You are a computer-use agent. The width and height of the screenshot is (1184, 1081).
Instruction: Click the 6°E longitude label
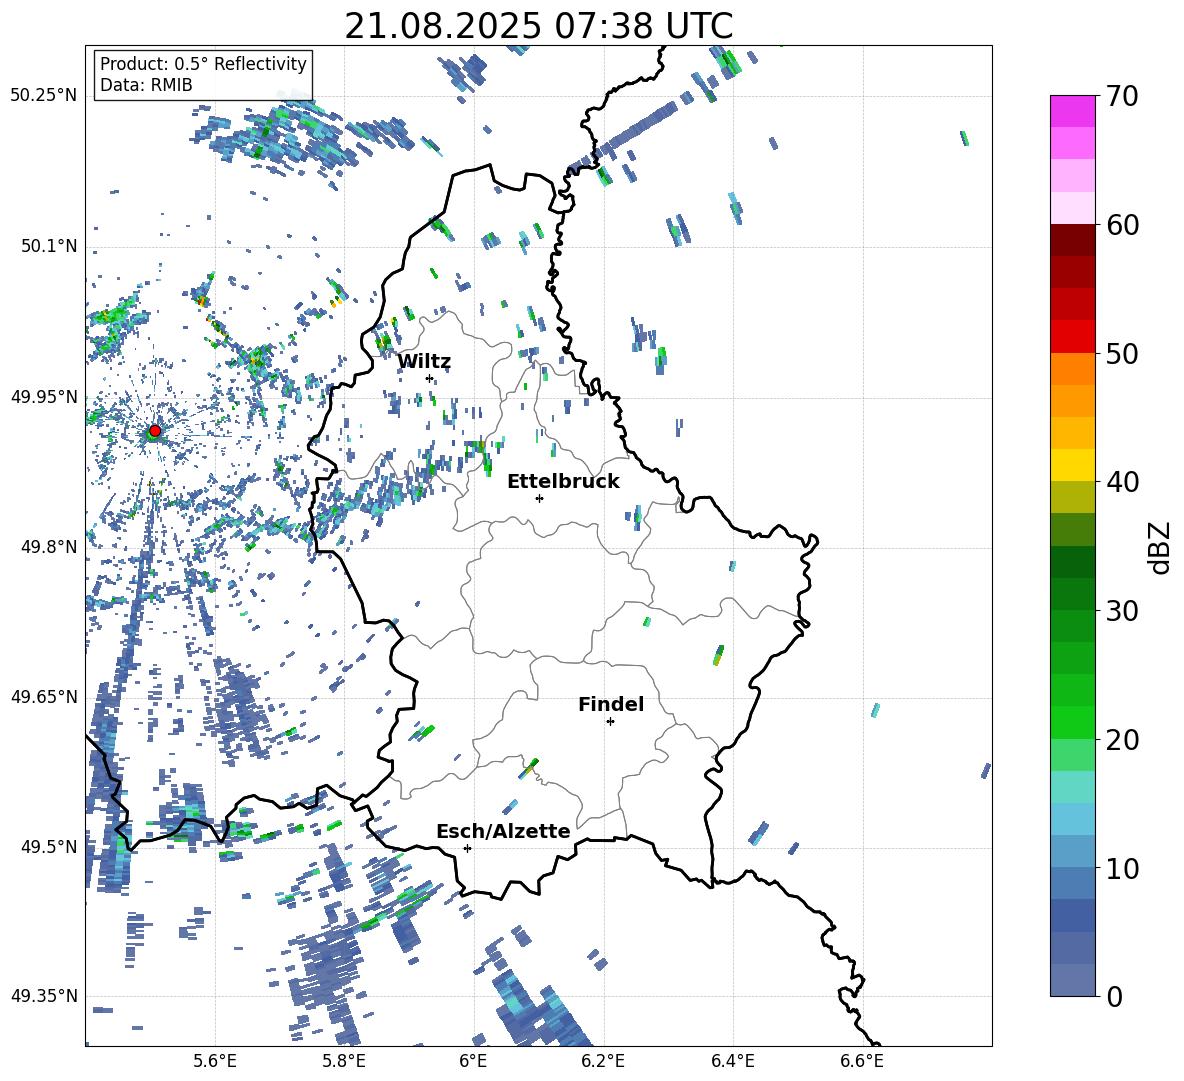click(x=473, y=1062)
